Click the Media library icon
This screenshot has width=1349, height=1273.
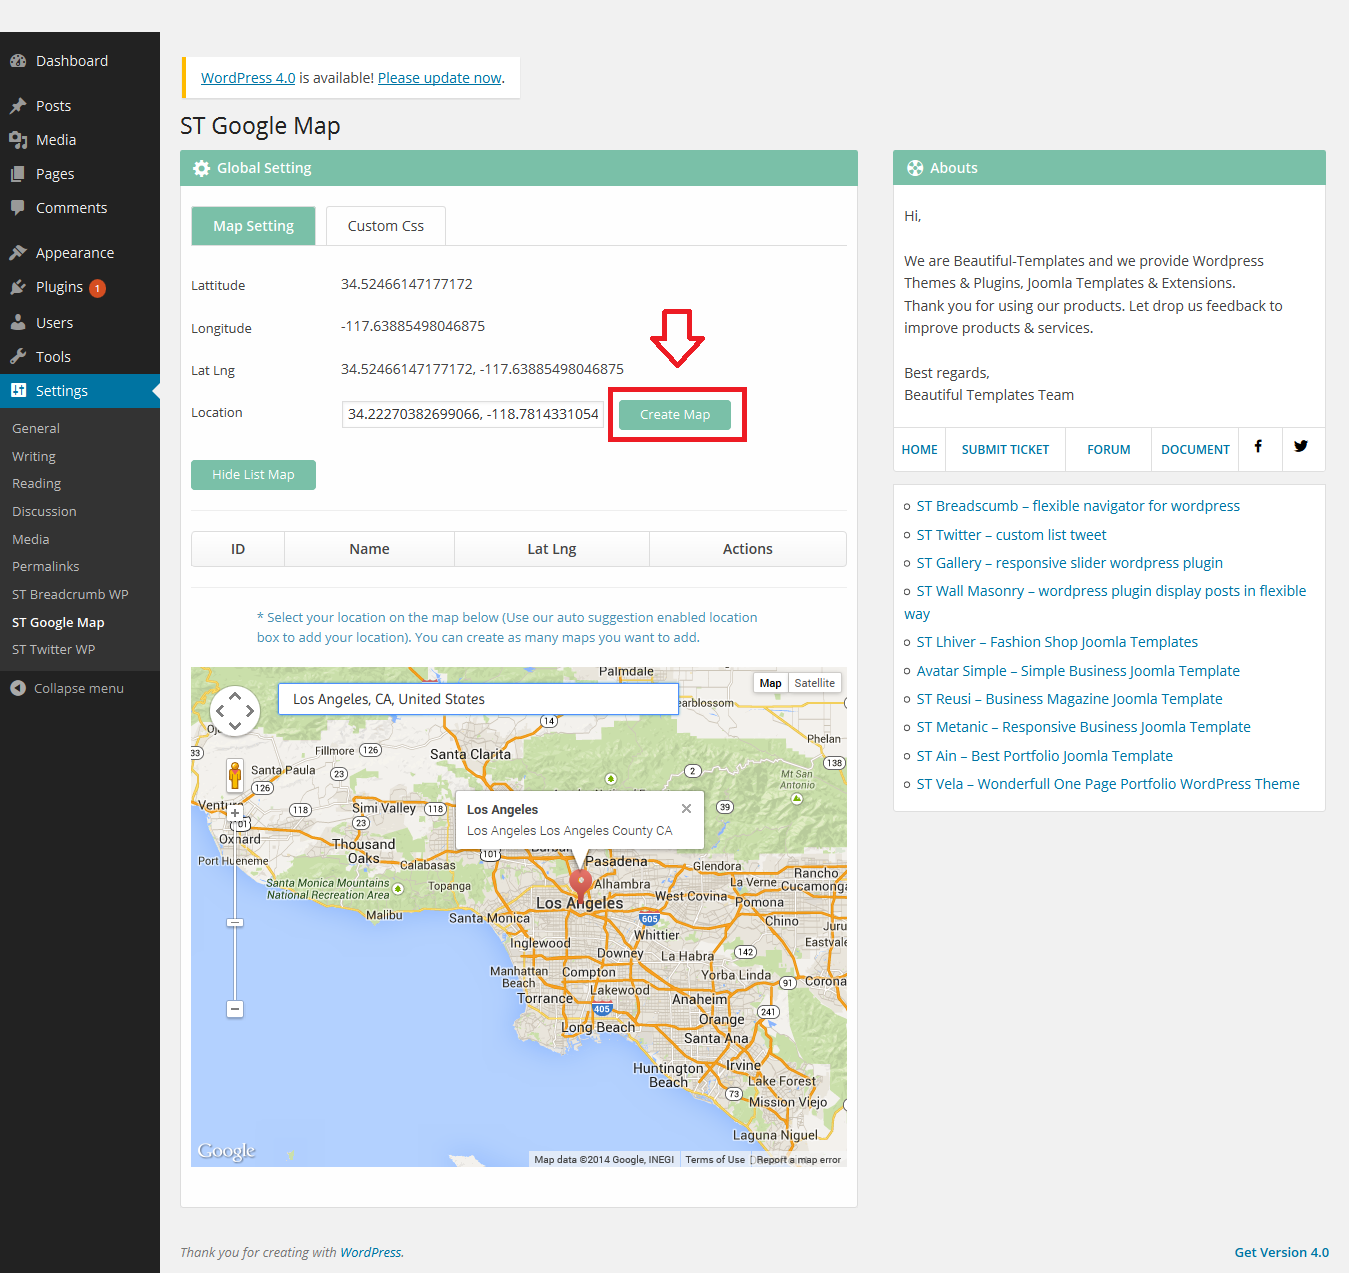click(x=18, y=140)
